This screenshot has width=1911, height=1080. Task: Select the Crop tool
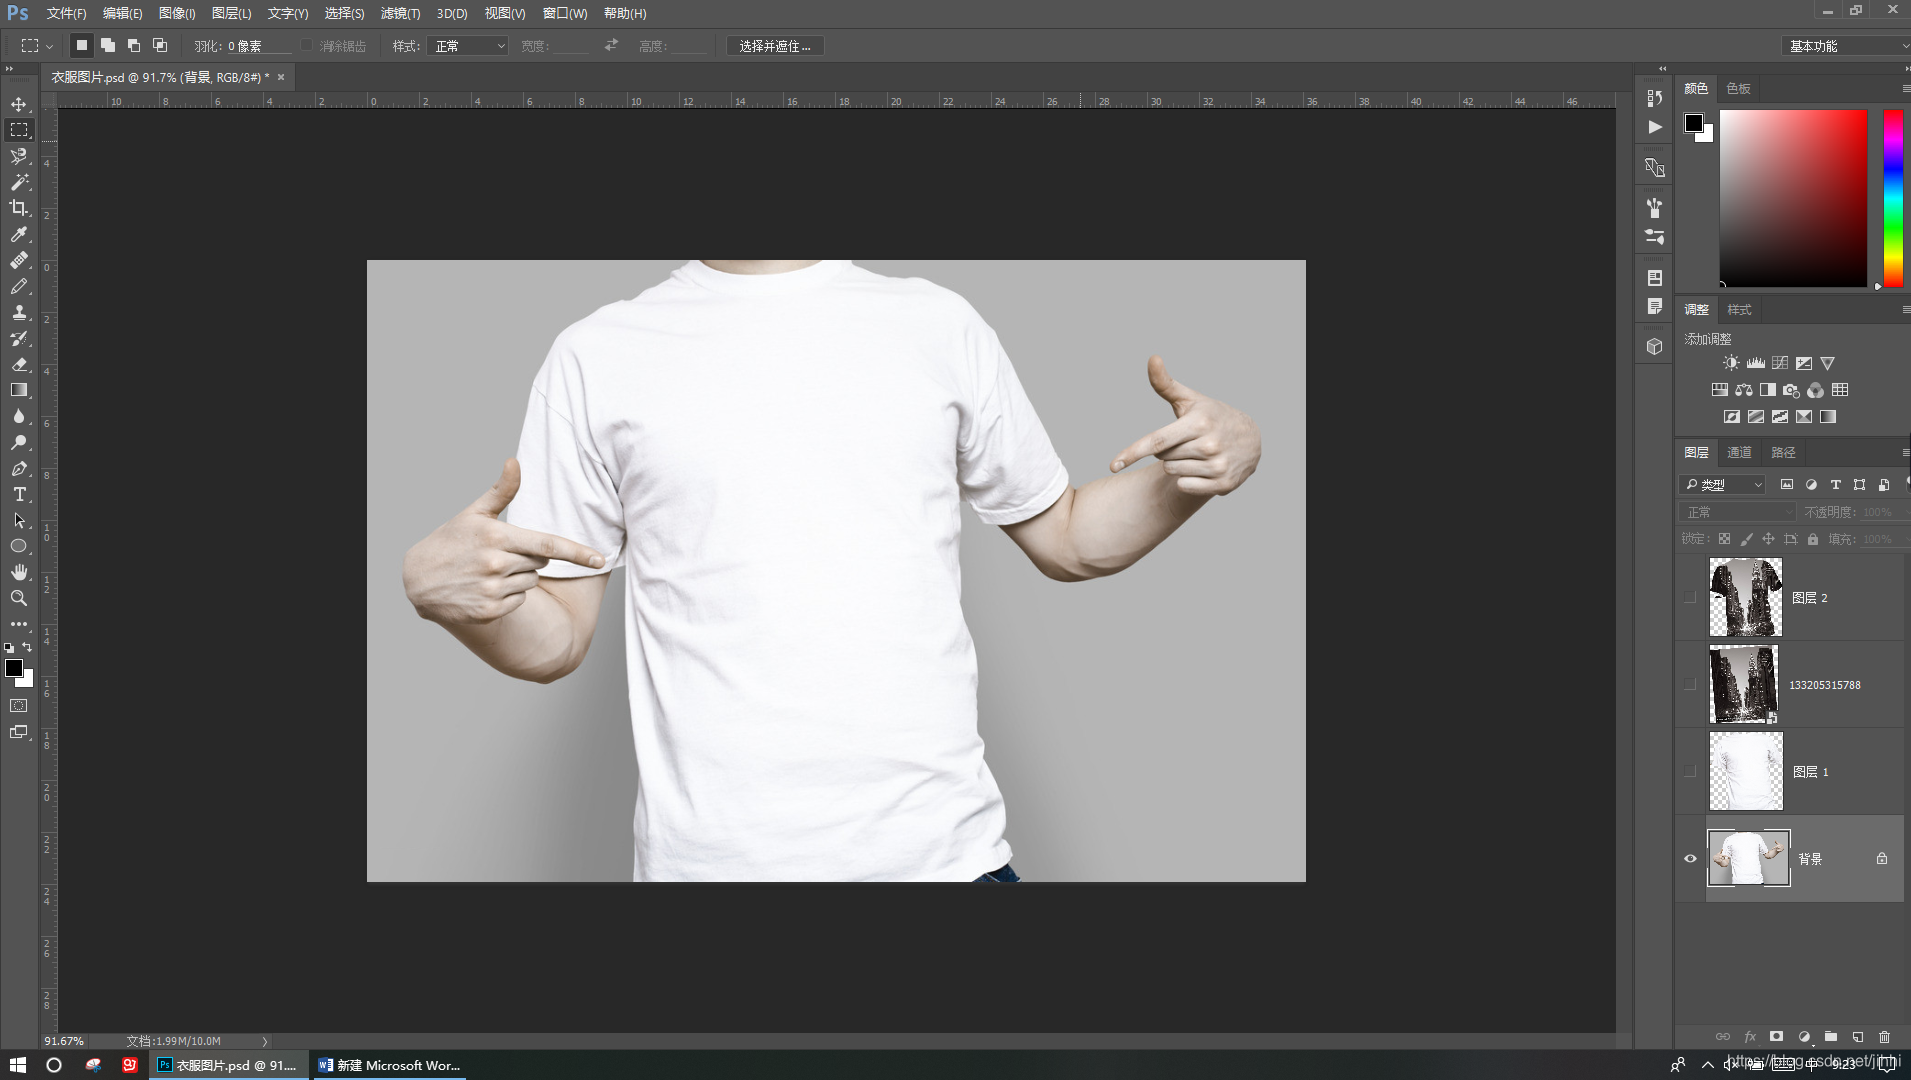pos(19,208)
